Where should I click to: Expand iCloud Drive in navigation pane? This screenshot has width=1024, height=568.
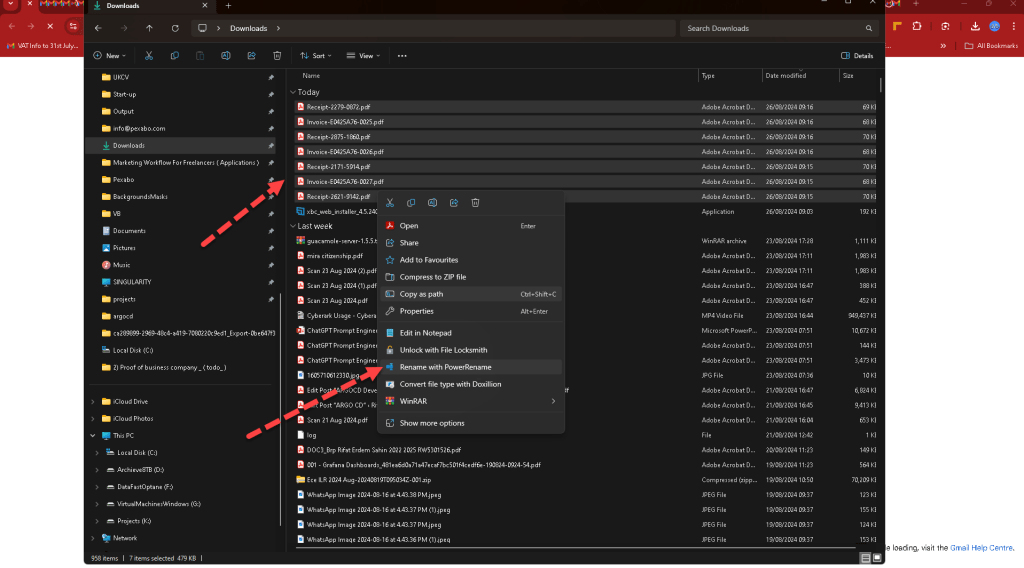(93, 402)
